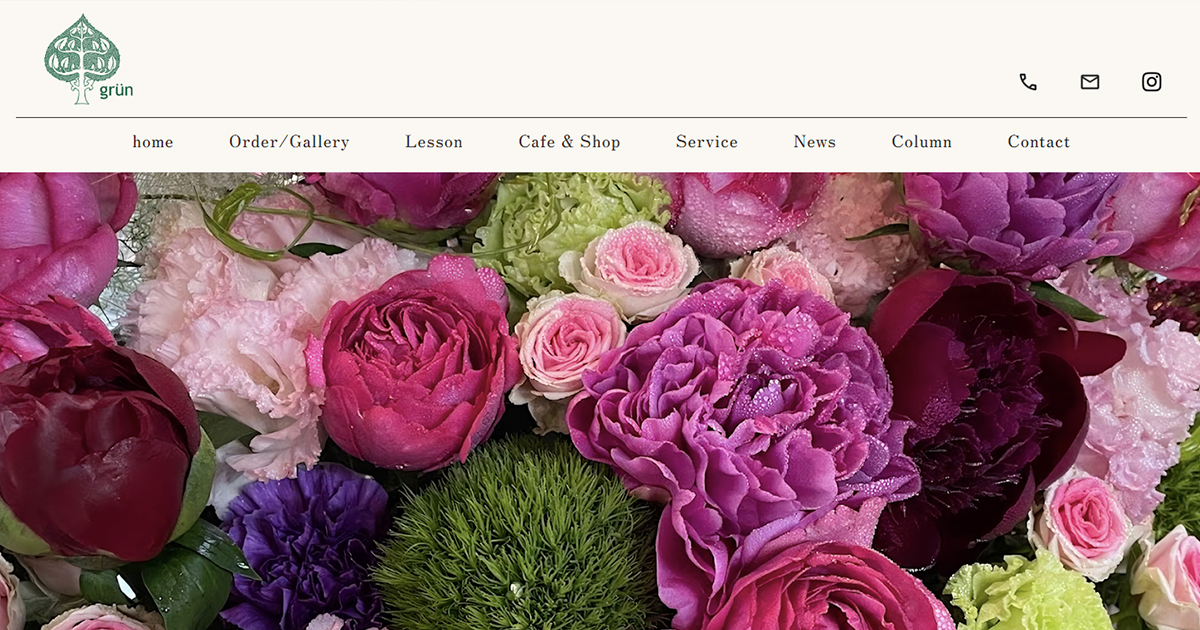Select the Column navigation link
1200x630 pixels.
pyautogui.click(x=922, y=142)
